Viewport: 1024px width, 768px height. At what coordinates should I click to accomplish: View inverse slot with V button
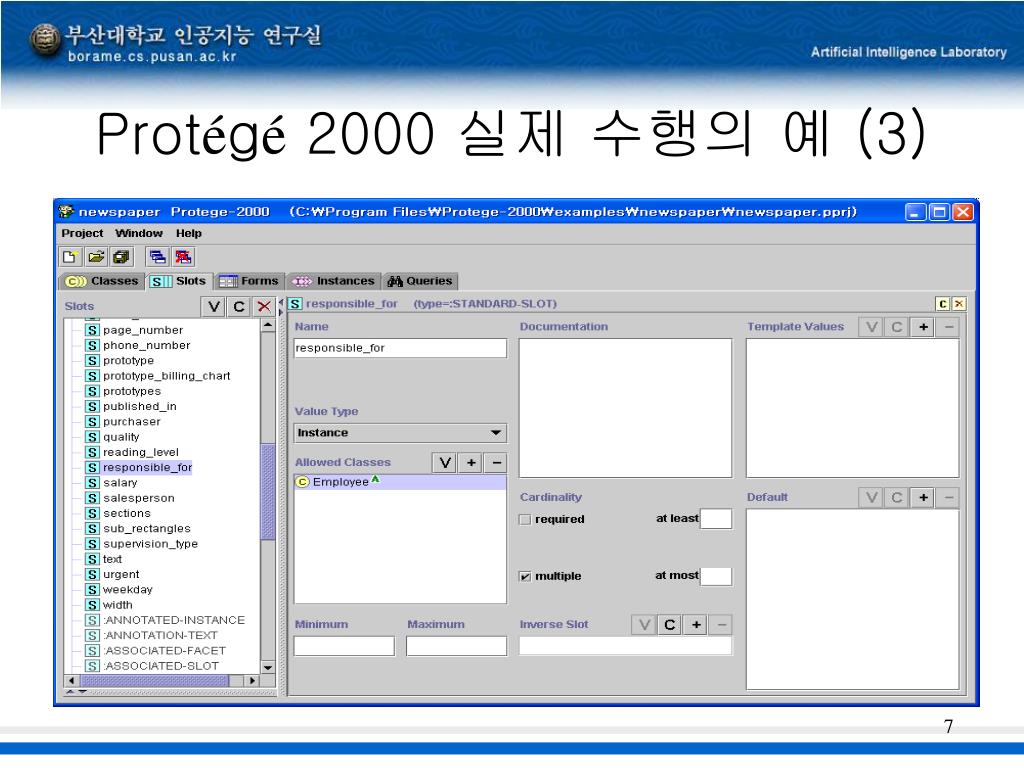pos(644,625)
